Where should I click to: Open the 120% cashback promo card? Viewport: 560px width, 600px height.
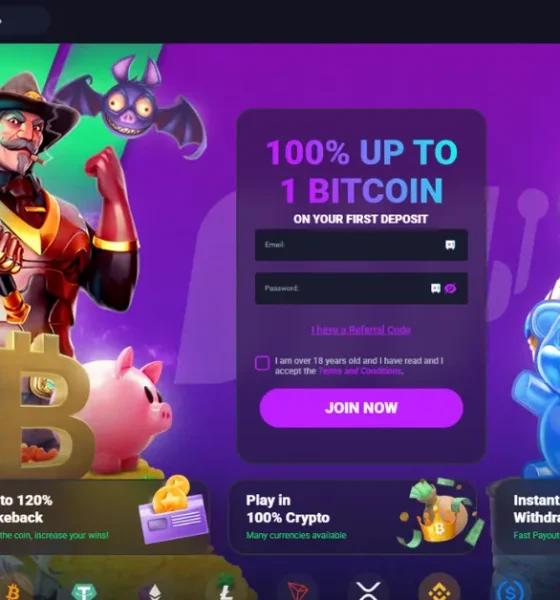click(104, 517)
